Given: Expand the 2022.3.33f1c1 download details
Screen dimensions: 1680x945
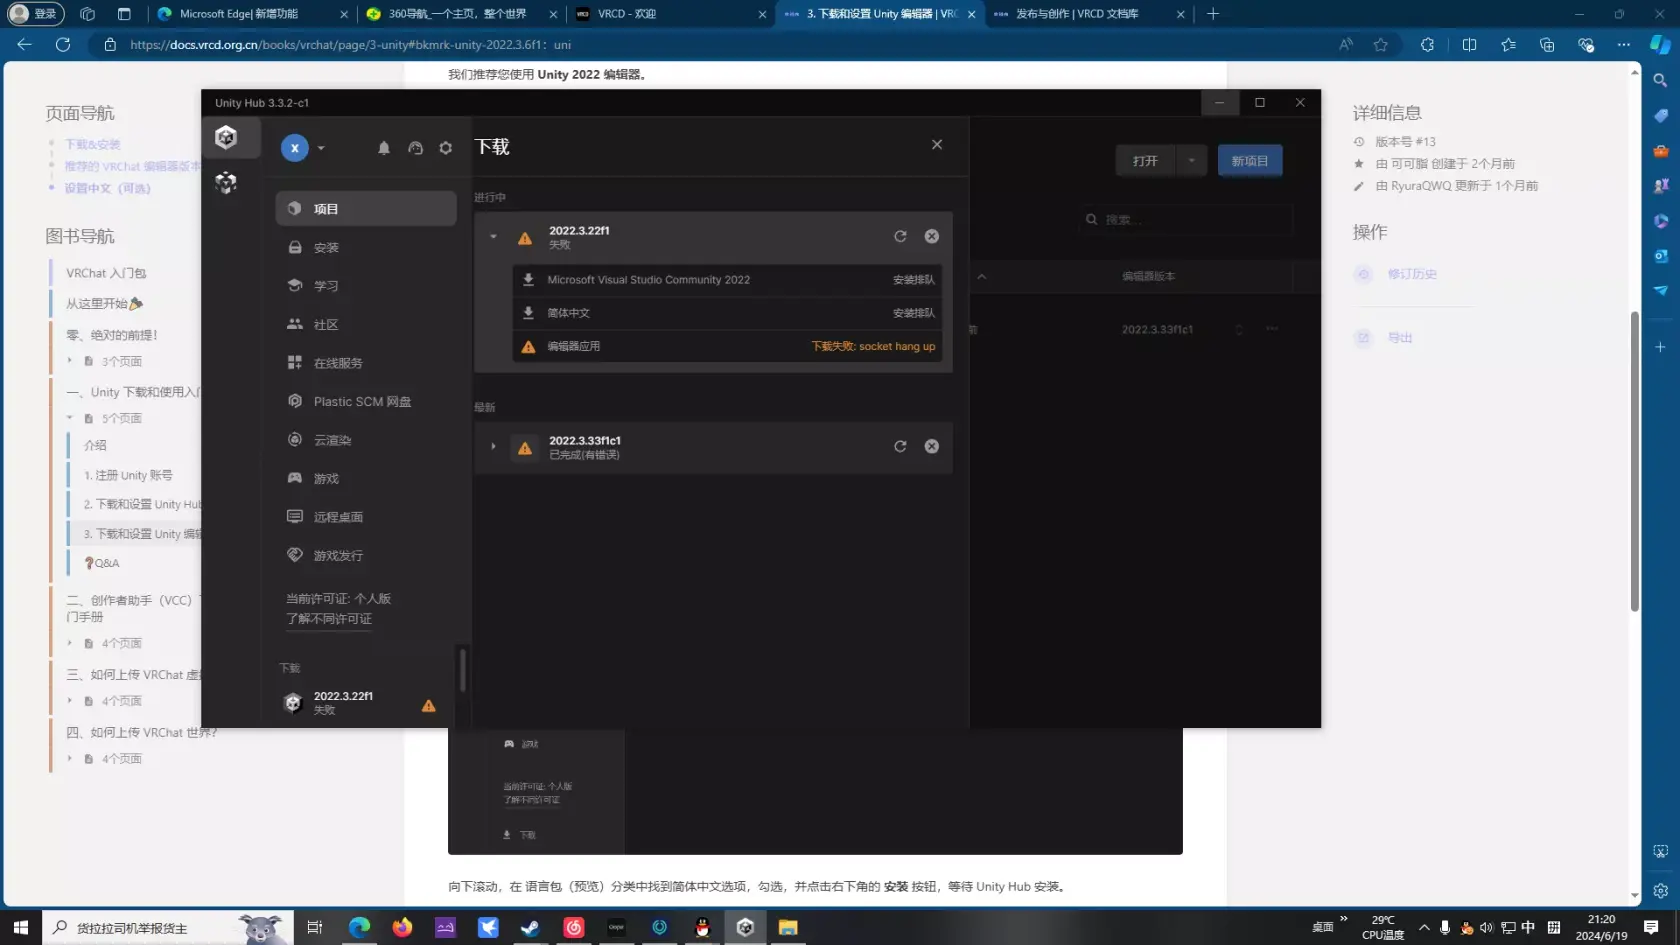Looking at the screenshot, I should pyautogui.click(x=493, y=447).
